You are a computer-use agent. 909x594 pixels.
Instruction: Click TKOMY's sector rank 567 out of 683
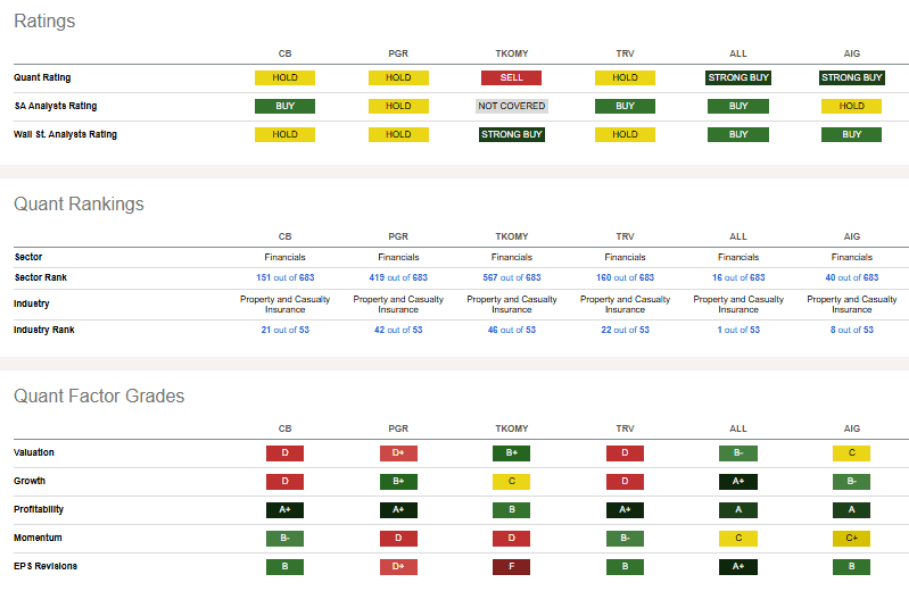click(511, 277)
